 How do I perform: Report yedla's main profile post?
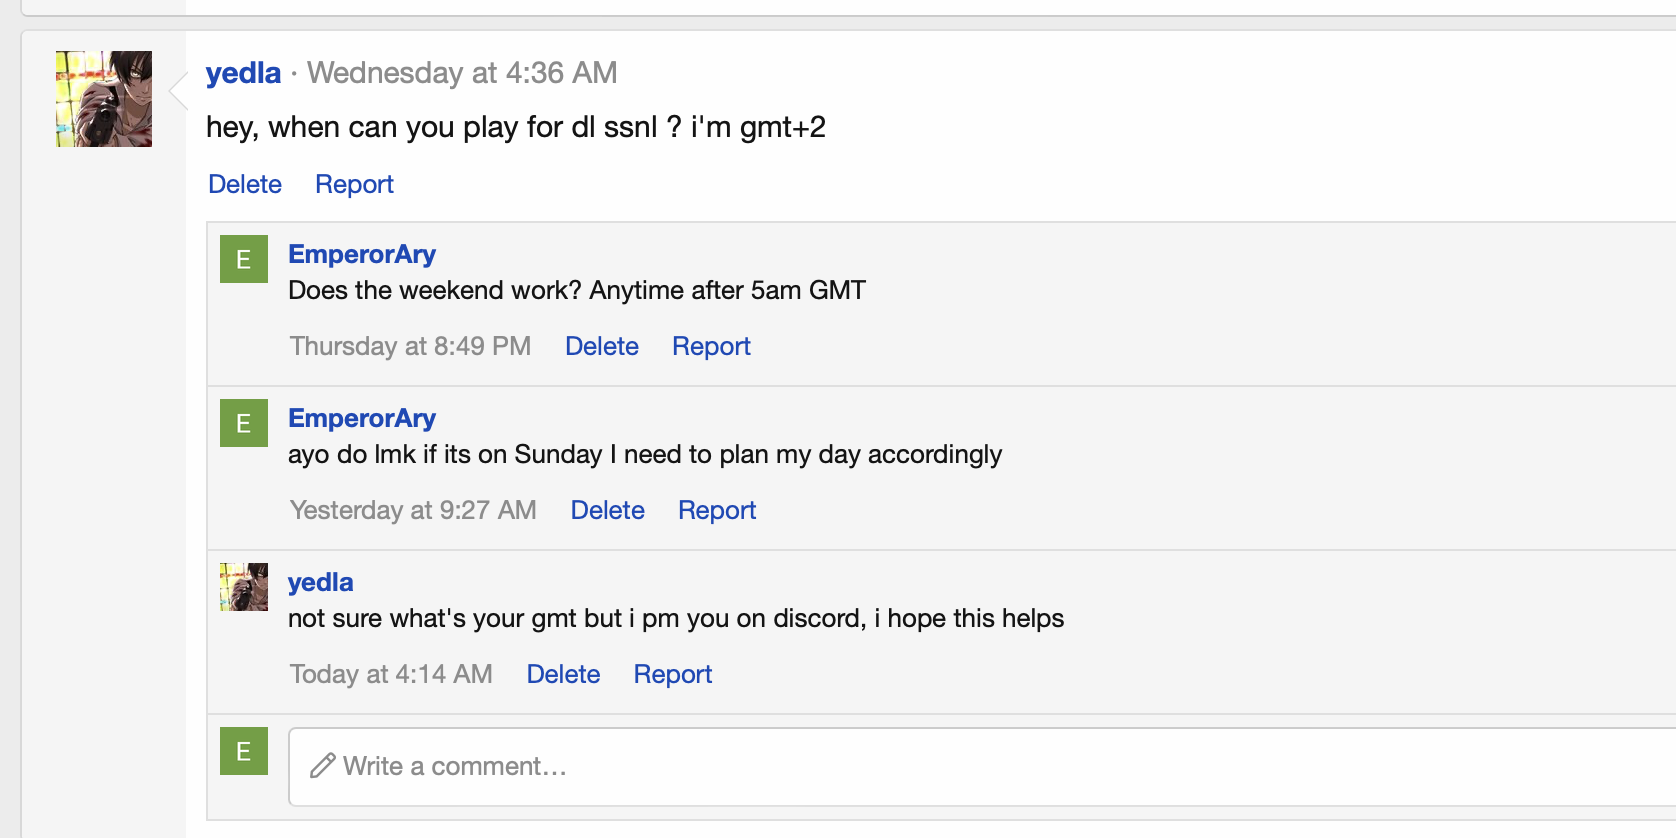pos(354,184)
